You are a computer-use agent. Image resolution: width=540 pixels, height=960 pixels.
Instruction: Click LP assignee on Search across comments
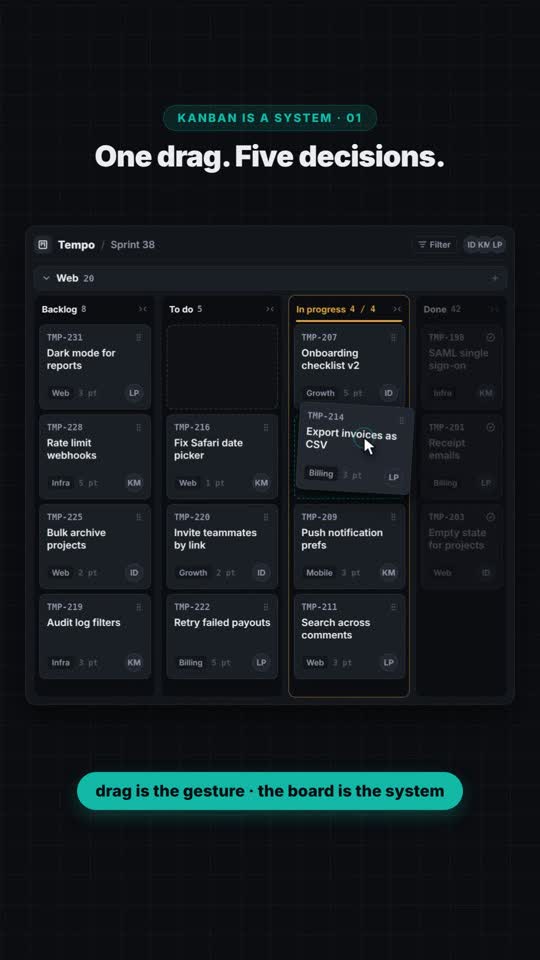[x=389, y=662]
